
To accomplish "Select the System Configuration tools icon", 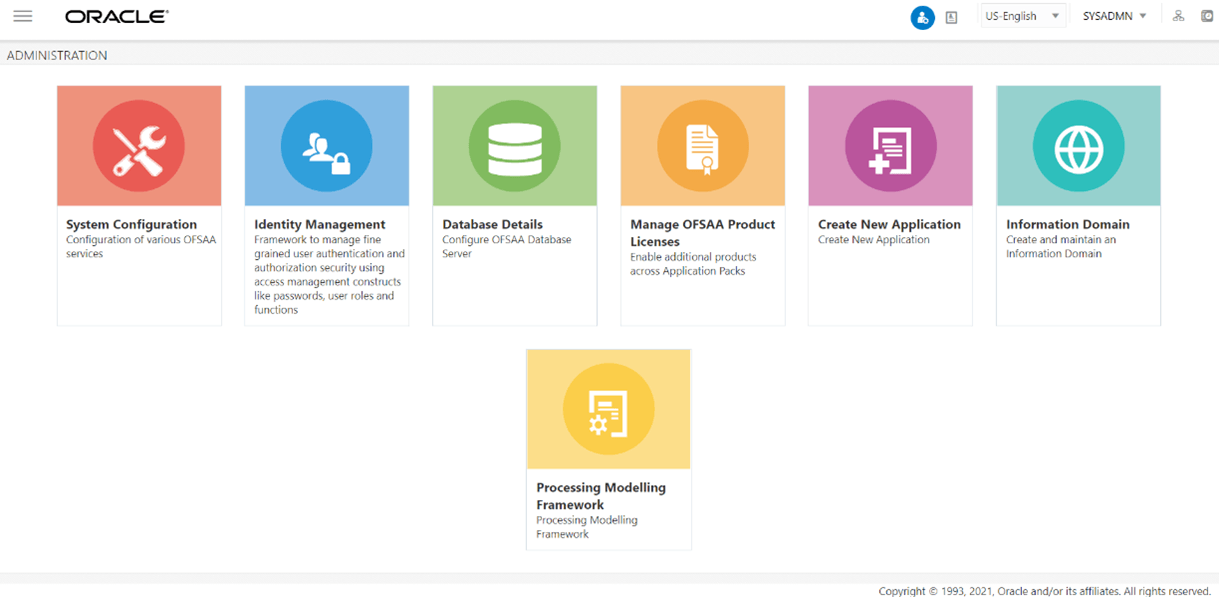I will tap(138, 145).
